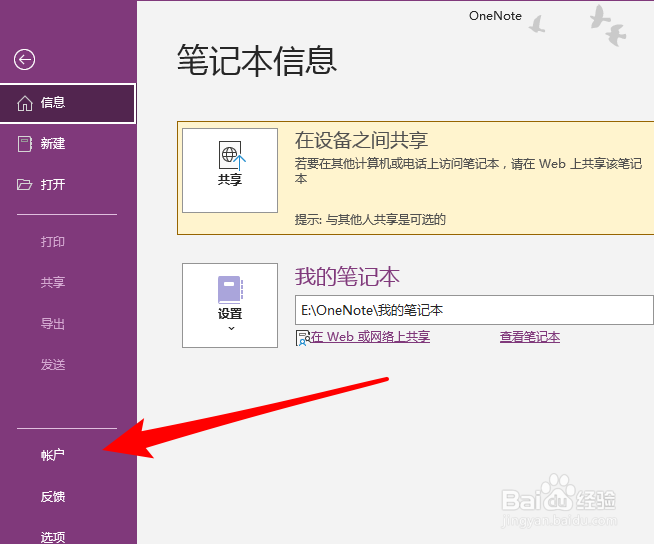Viewport: 654px width, 544px height.
Task: Click the 新建 notebook icon
Action: click(25, 144)
